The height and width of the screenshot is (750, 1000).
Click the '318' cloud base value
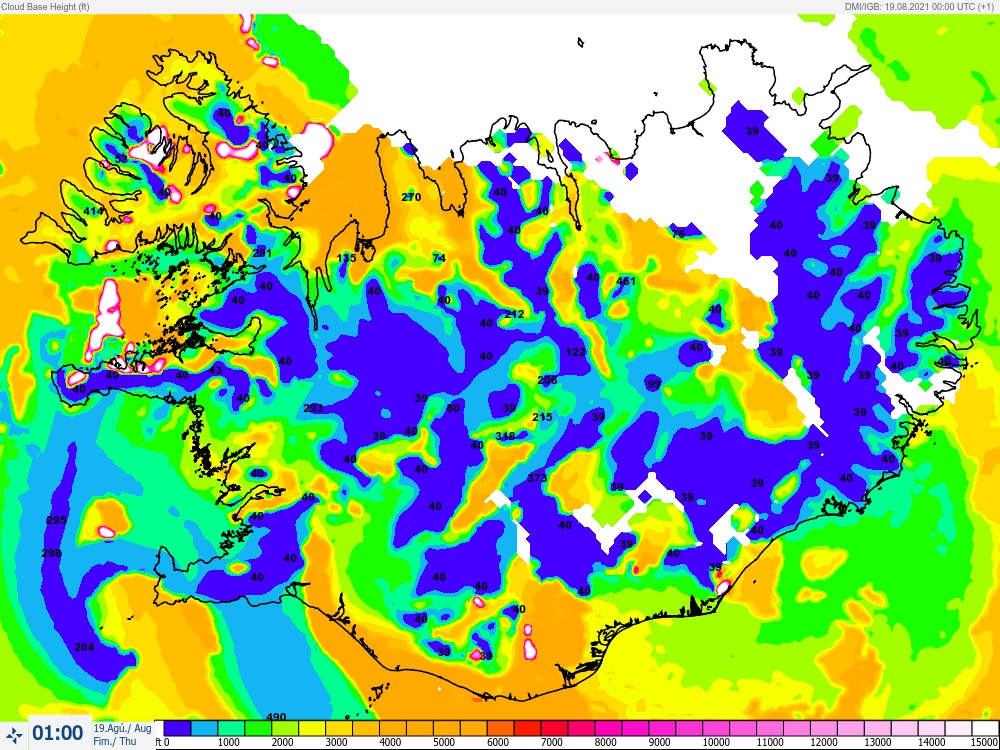pyautogui.click(x=505, y=436)
